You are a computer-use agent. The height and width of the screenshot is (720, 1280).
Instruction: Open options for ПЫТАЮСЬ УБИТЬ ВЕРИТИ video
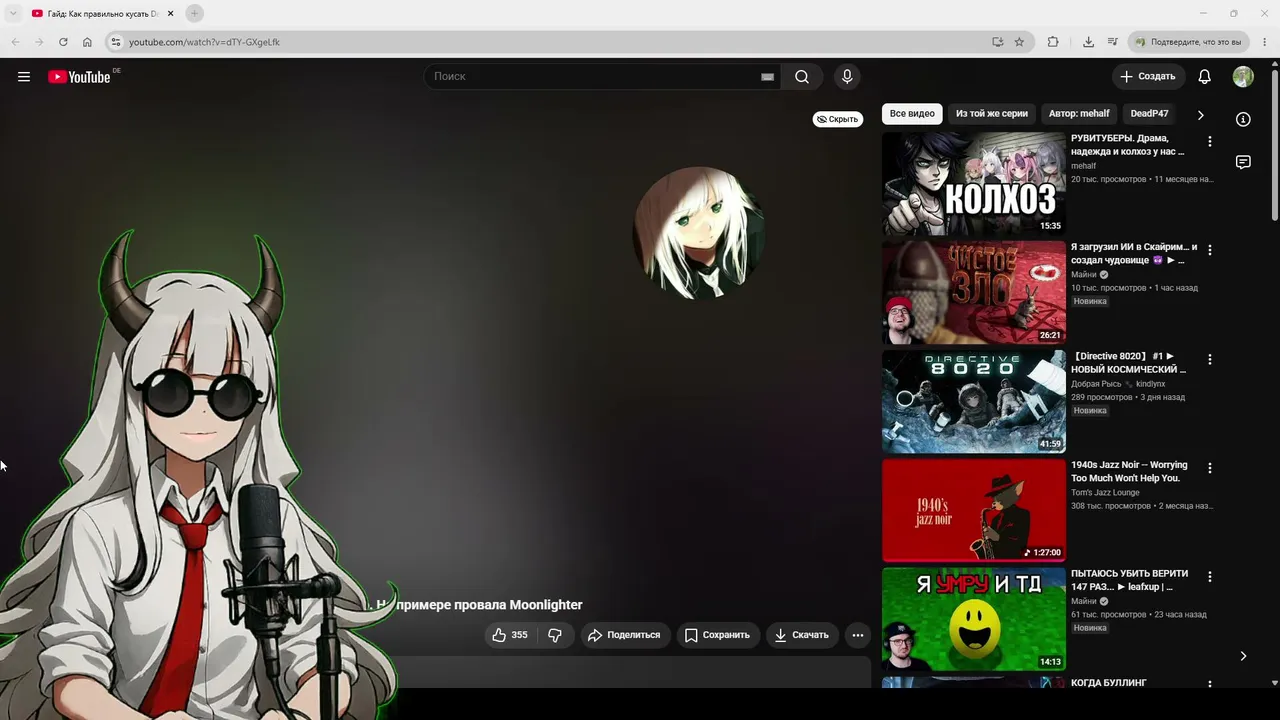(x=1209, y=577)
